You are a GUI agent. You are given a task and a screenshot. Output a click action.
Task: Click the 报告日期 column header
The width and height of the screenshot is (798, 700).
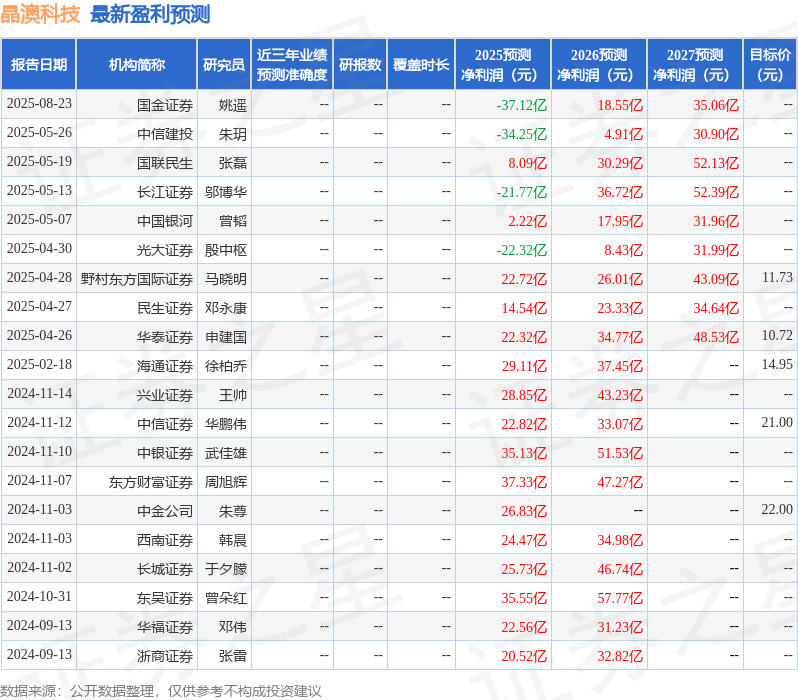[x=39, y=65]
